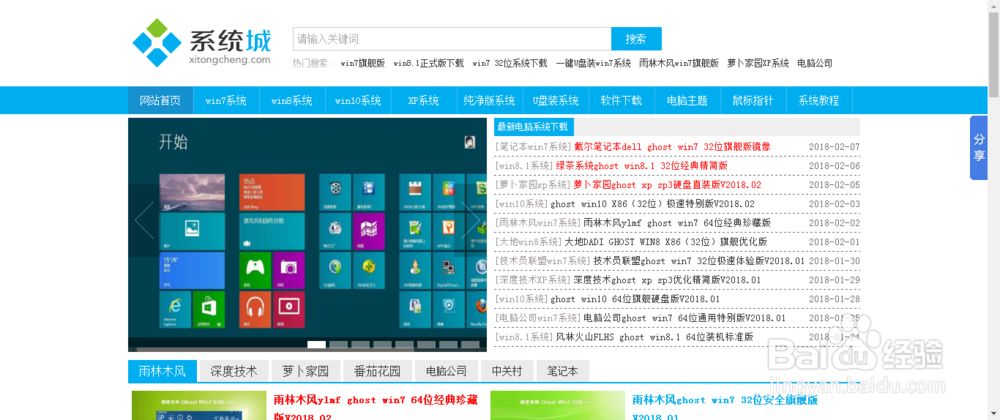Click the Windows 8 start screen banner

coord(307,234)
